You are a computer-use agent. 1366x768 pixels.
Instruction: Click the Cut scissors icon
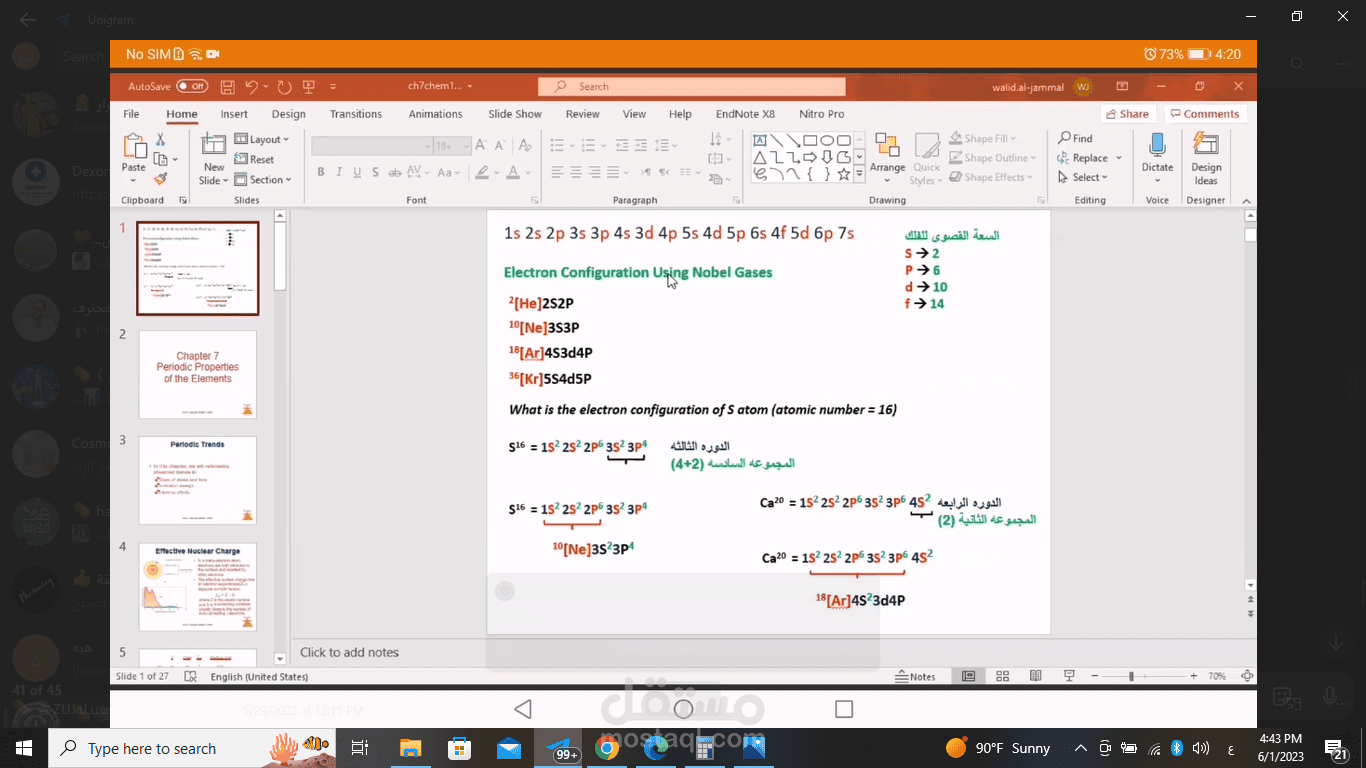160,140
